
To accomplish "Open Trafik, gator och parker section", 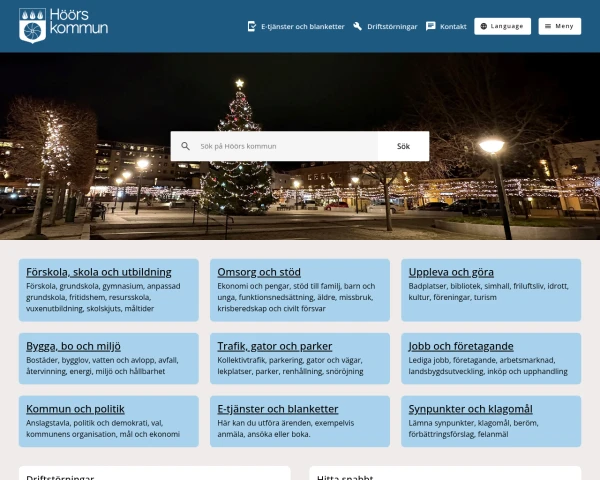I will tap(275, 346).
